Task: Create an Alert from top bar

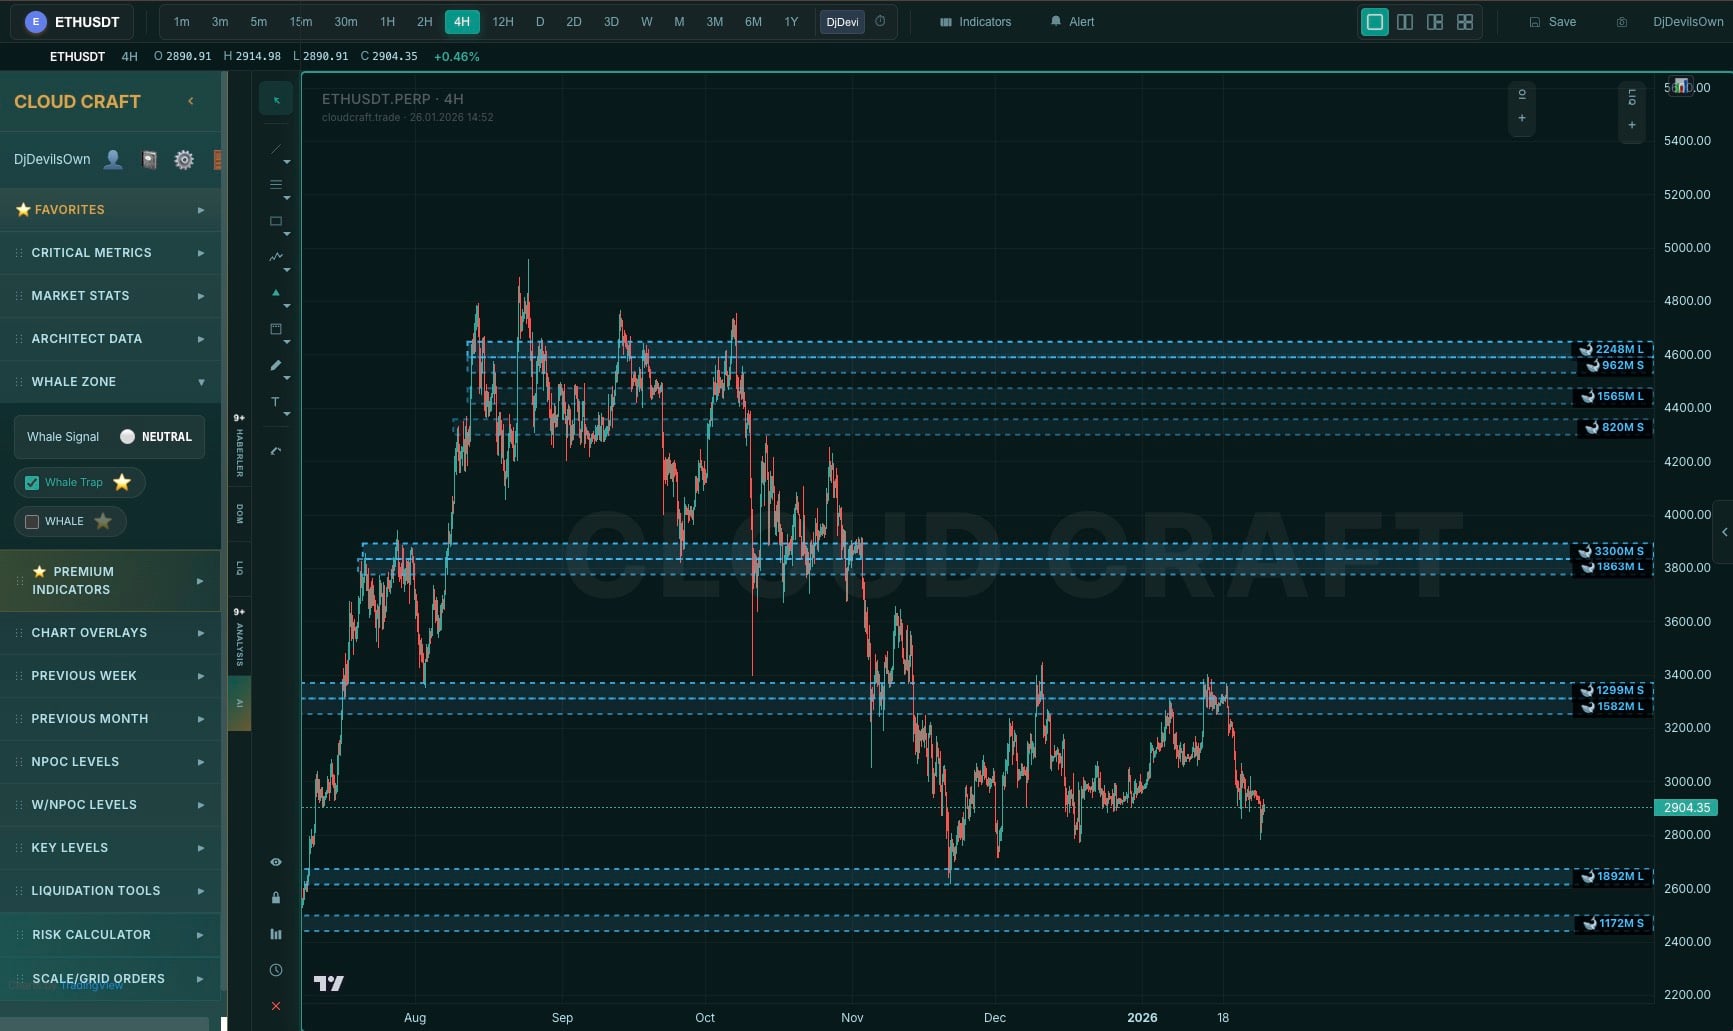Action: coord(1072,22)
